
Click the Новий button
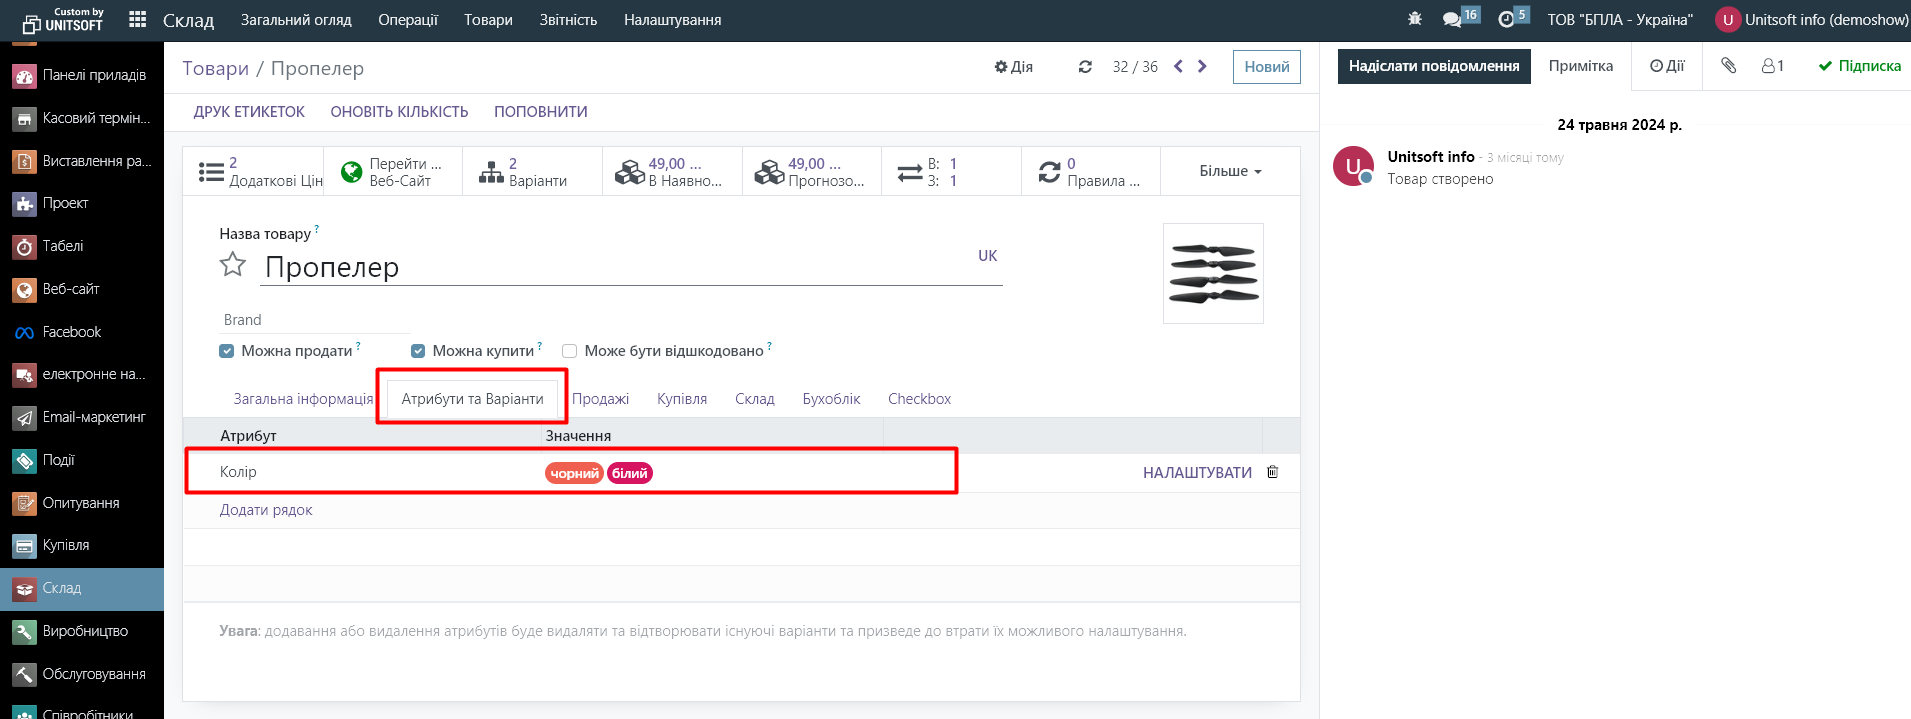point(1266,67)
